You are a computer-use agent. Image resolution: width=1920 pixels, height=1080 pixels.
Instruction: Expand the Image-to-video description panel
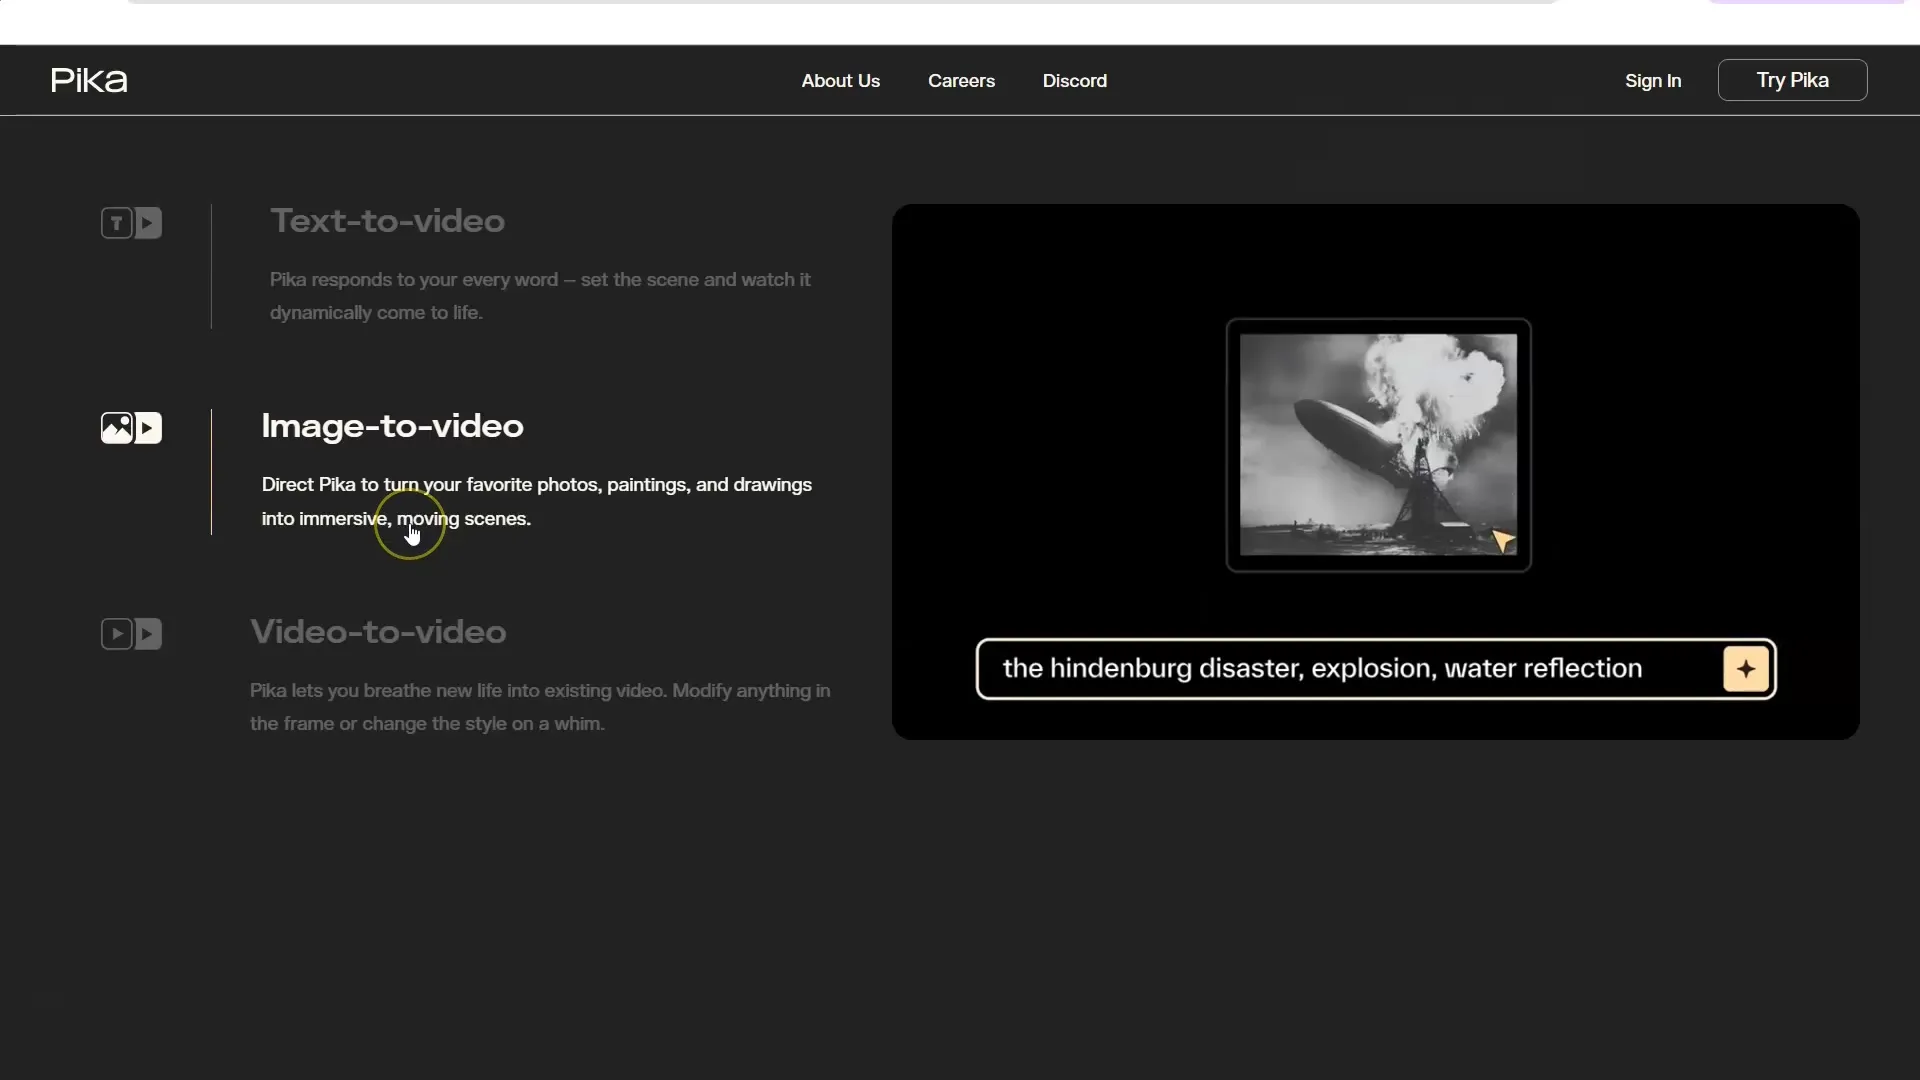click(393, 425)
